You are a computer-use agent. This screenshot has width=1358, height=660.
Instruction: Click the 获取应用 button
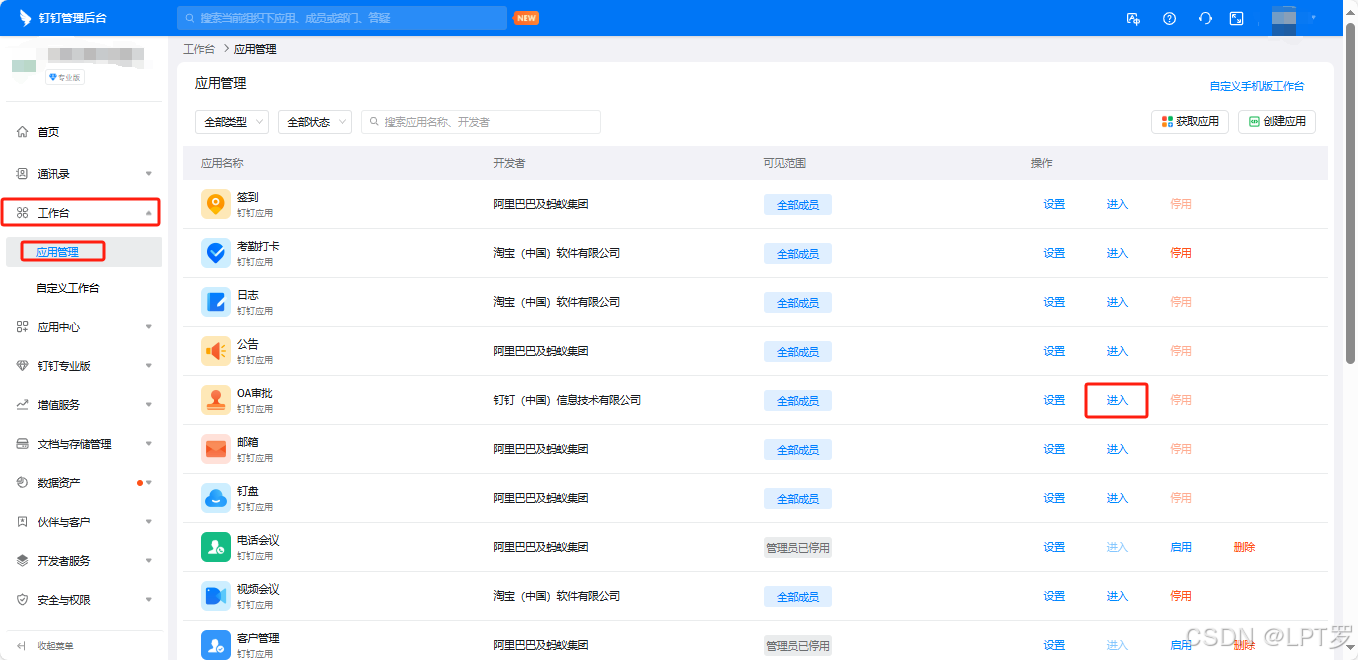coord(1190,122)
